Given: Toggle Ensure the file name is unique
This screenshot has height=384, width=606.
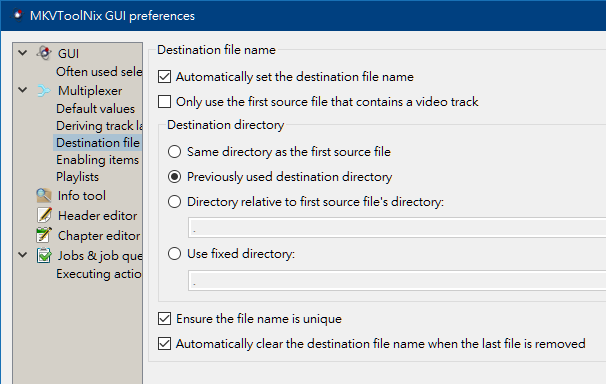Looking at the screenshot, I should [x=164, y=319].
